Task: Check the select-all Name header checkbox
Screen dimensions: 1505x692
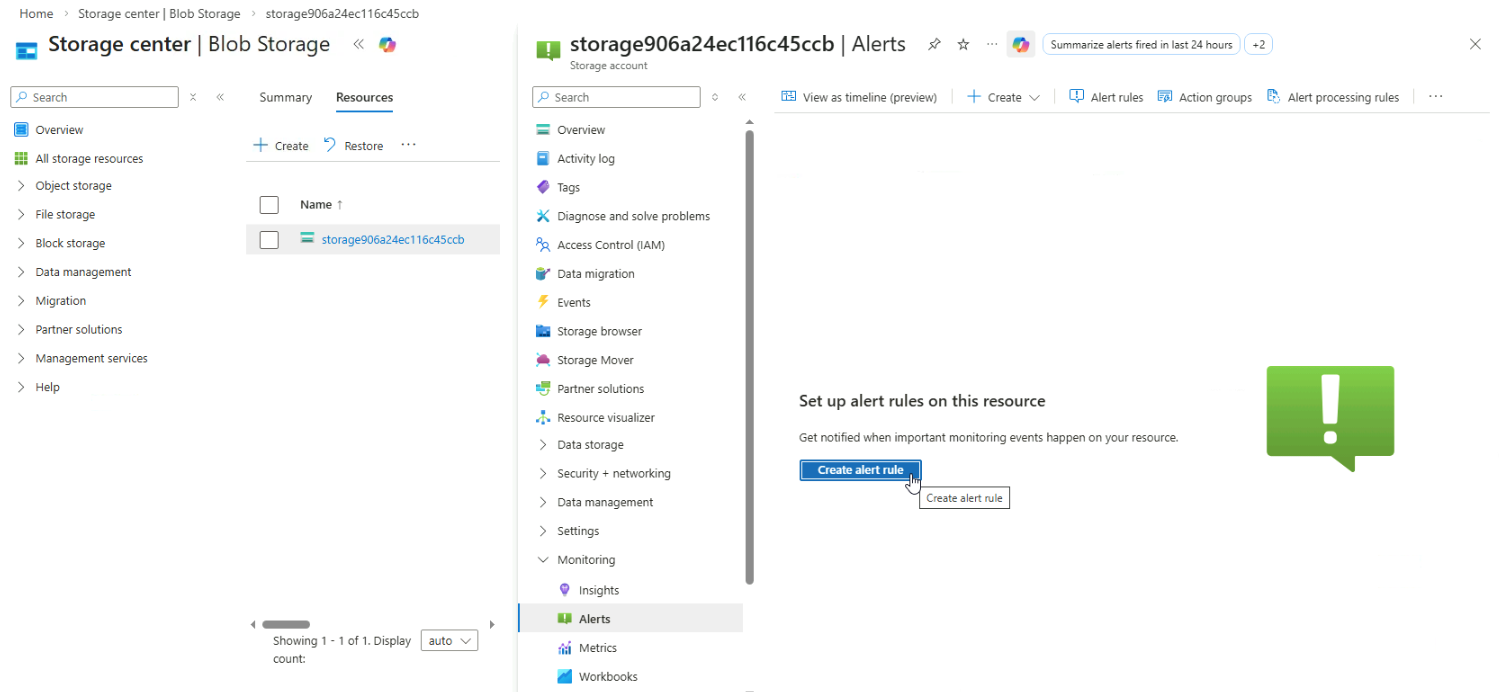Action: 269,205
